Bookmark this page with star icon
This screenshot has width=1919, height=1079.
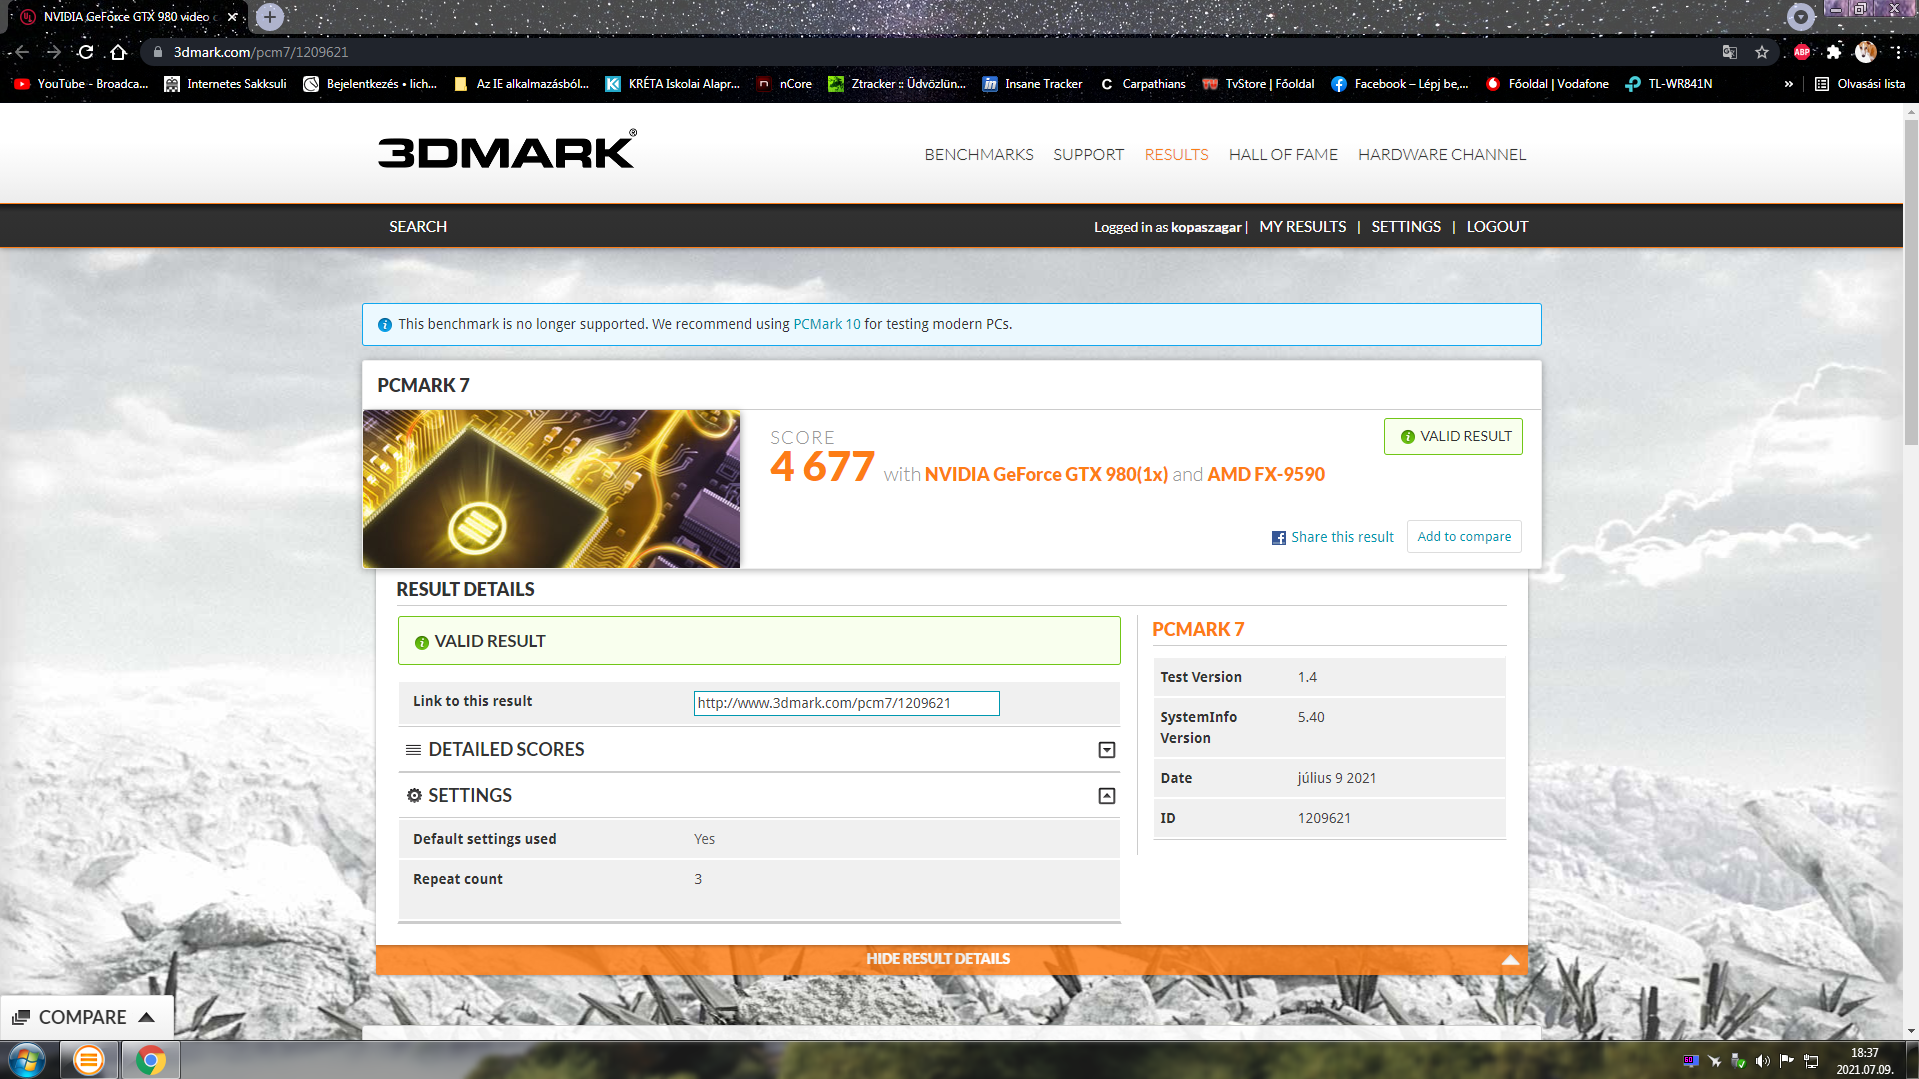(1762, 52)
